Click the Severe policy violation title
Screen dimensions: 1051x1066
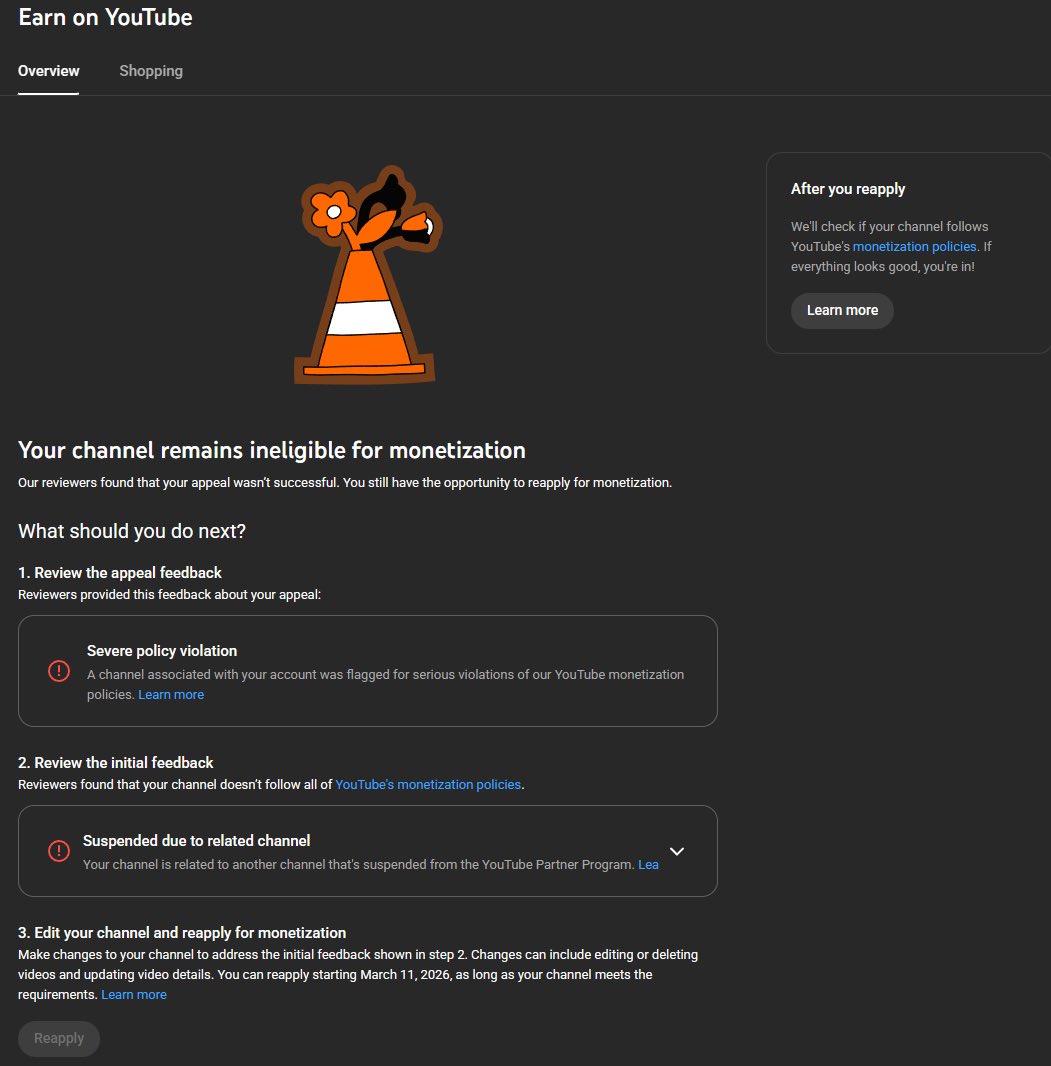point(162,651)
